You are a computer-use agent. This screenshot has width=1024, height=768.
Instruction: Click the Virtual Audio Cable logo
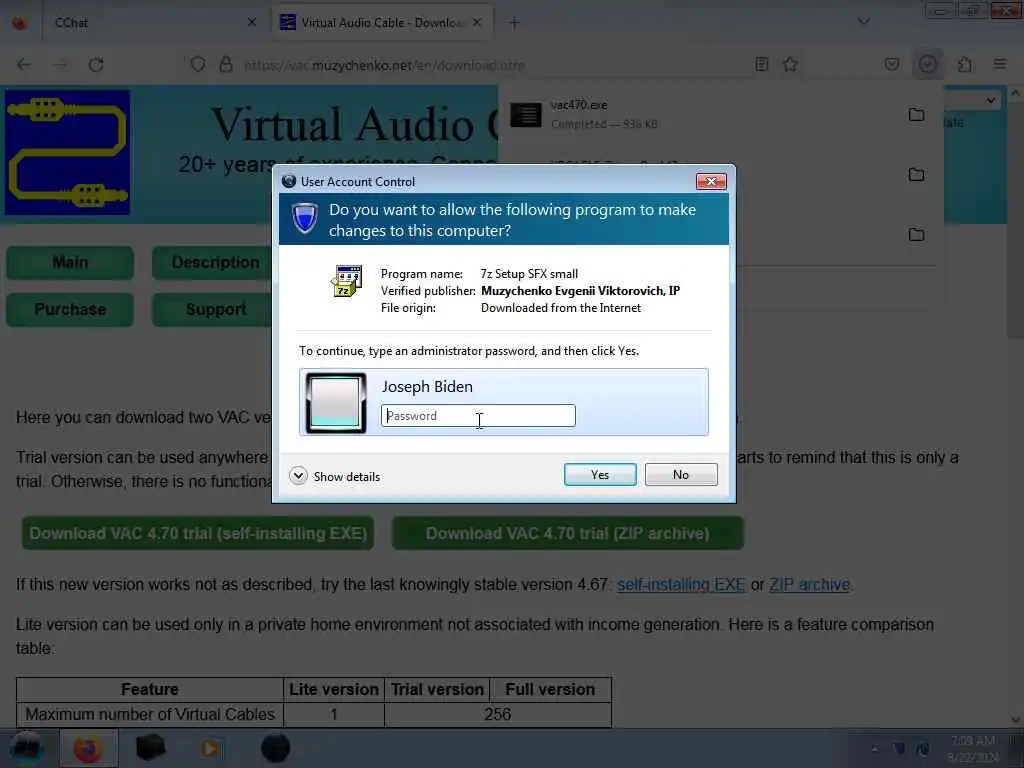point(67,152)
